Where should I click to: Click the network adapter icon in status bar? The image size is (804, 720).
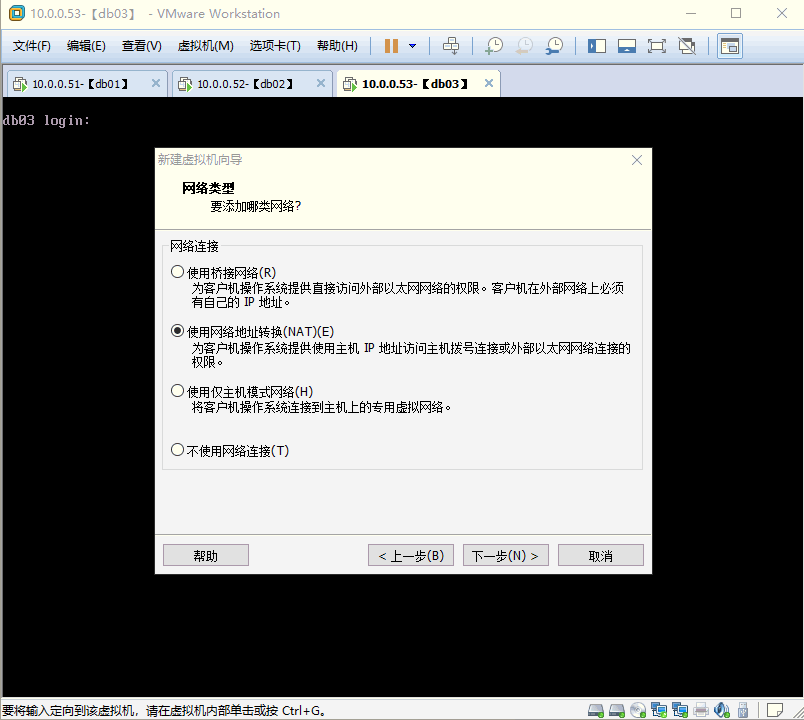(x=660, y=709)
